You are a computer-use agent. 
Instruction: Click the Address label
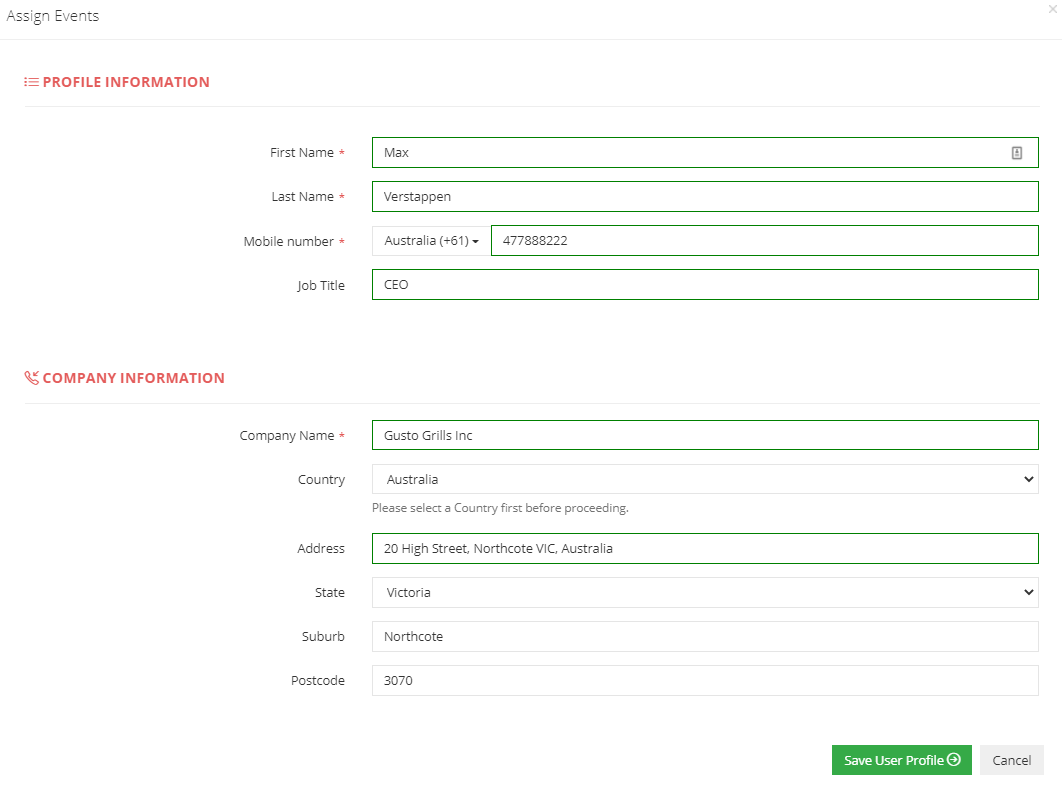[x=321, y=548]
